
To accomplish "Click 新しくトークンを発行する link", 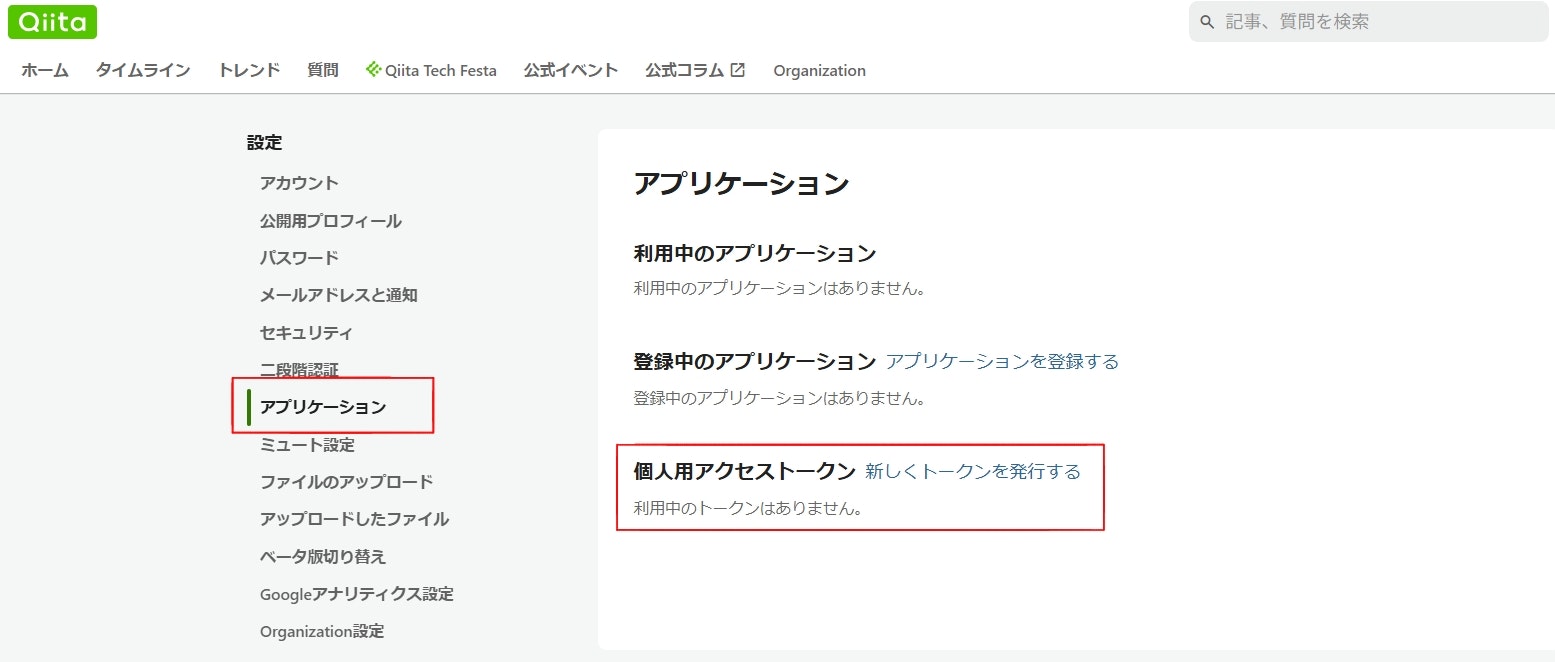I will pyautogui.click(x=973, y=471).
